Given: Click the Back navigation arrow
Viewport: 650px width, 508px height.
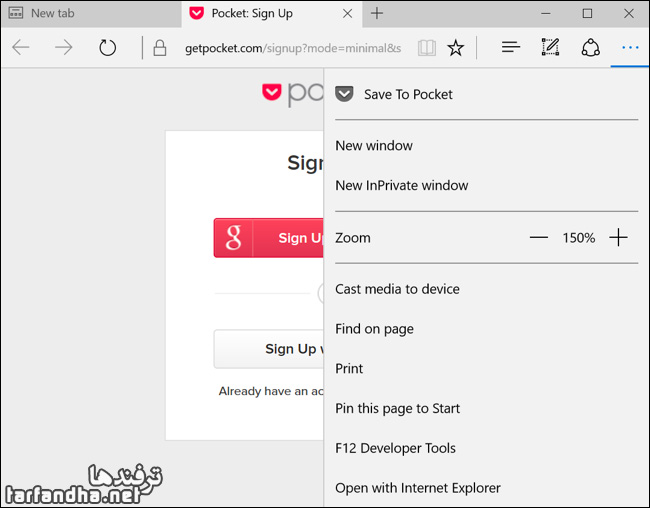Looking at the screenshot, I should click(x=21, y=48).
